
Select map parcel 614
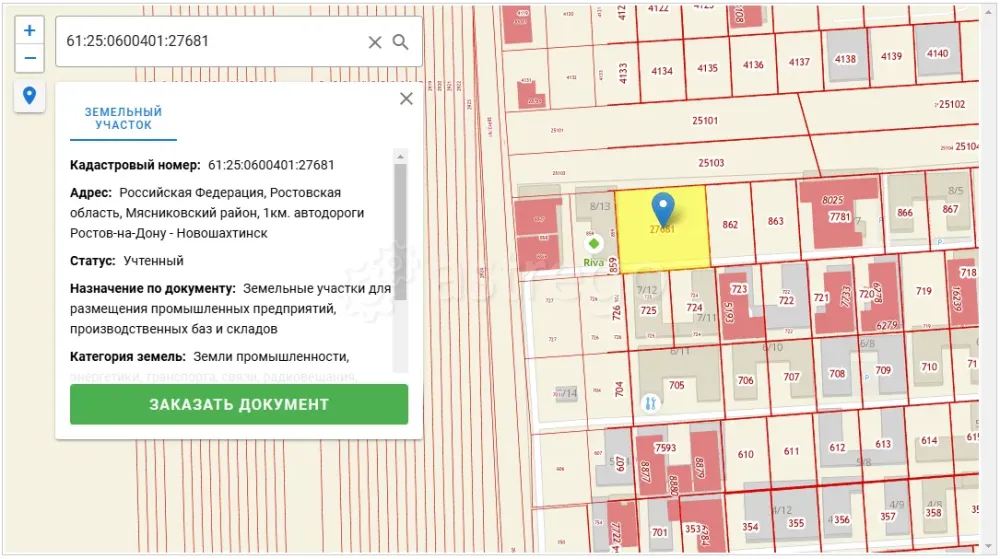929,440
